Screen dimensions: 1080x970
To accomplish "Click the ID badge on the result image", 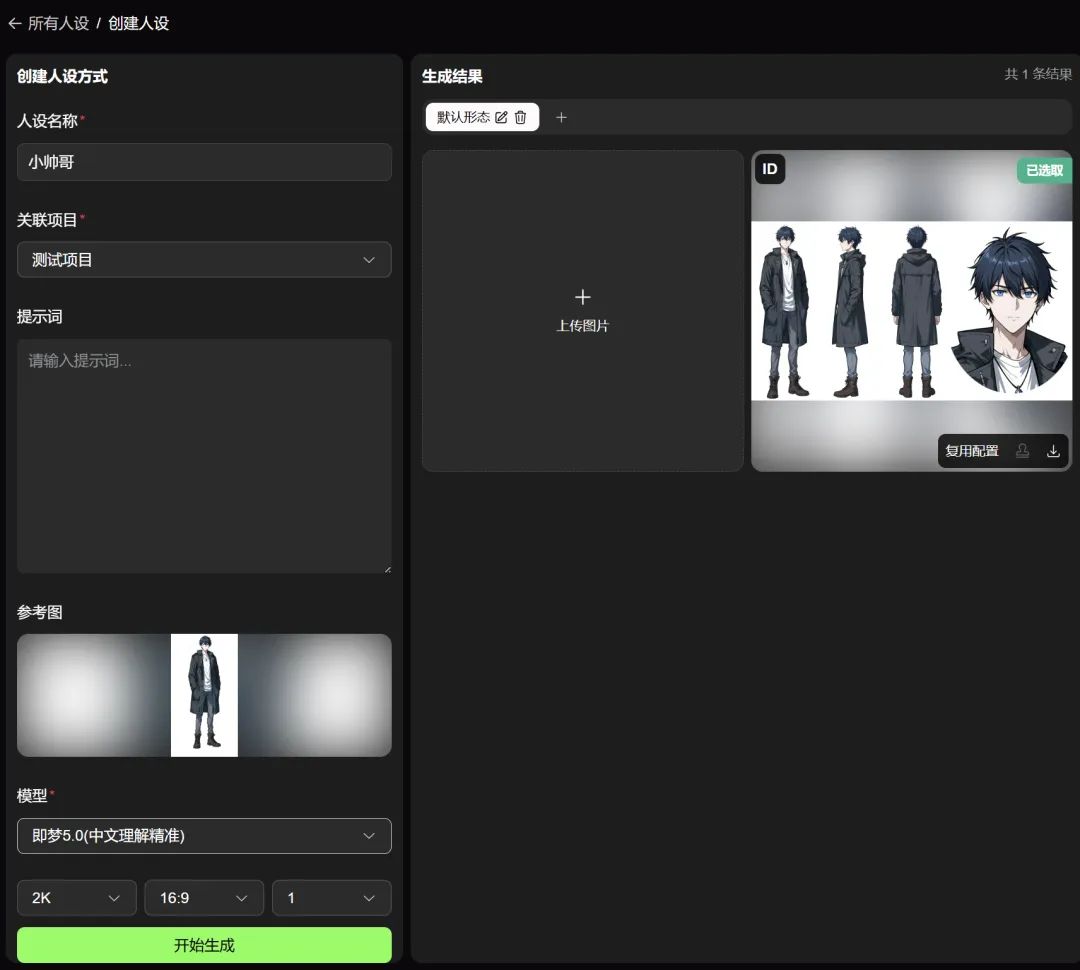I will [769, 169].
